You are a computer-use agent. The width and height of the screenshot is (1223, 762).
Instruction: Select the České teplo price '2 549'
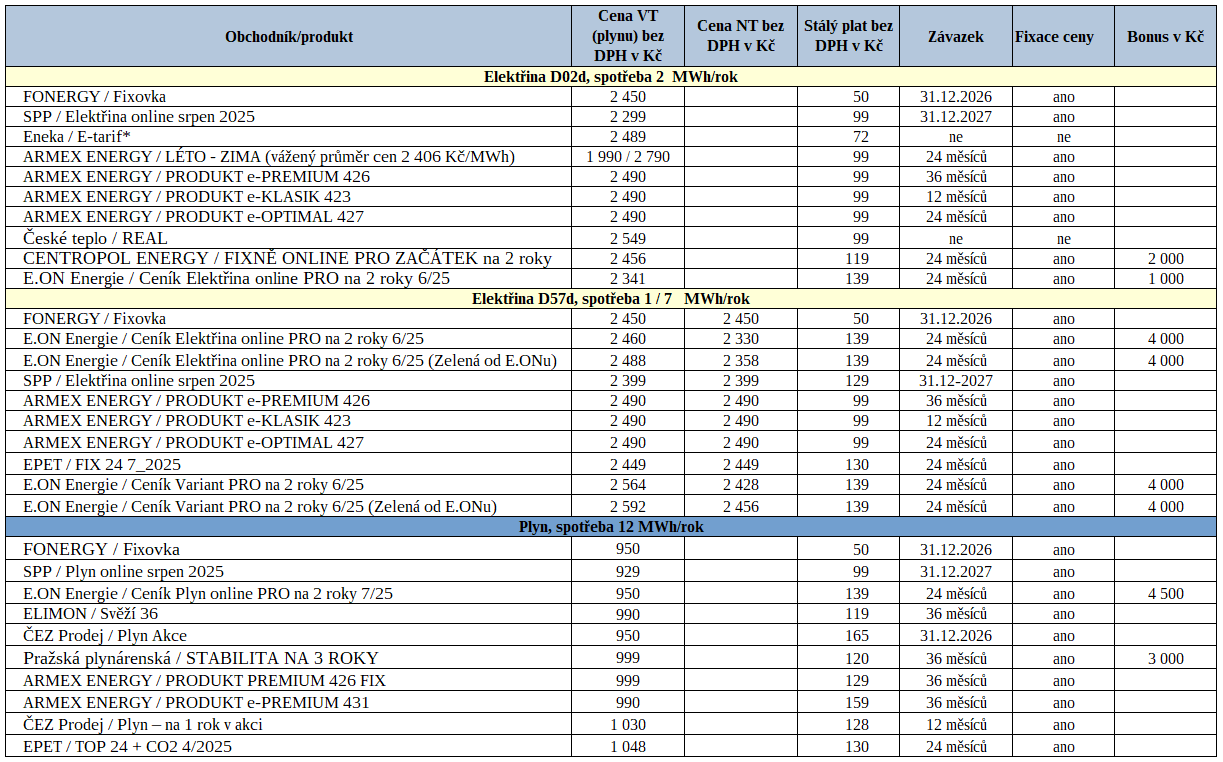628,238
